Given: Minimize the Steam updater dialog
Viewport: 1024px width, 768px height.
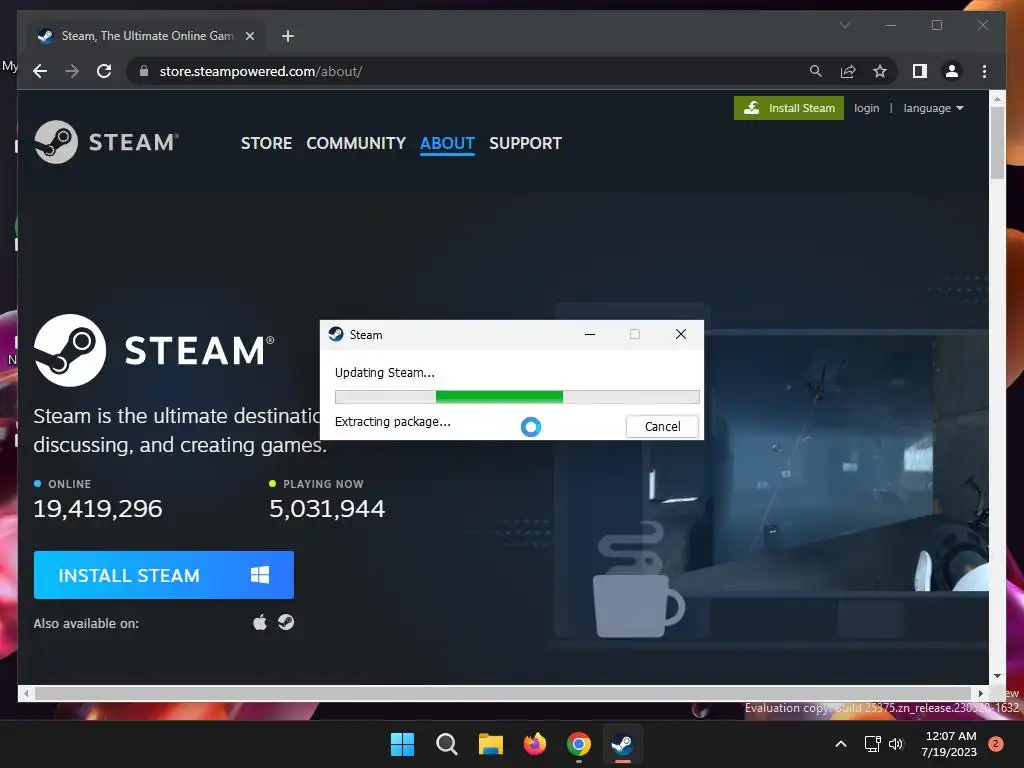Looking at the screenshot, I should pos(590,334).
